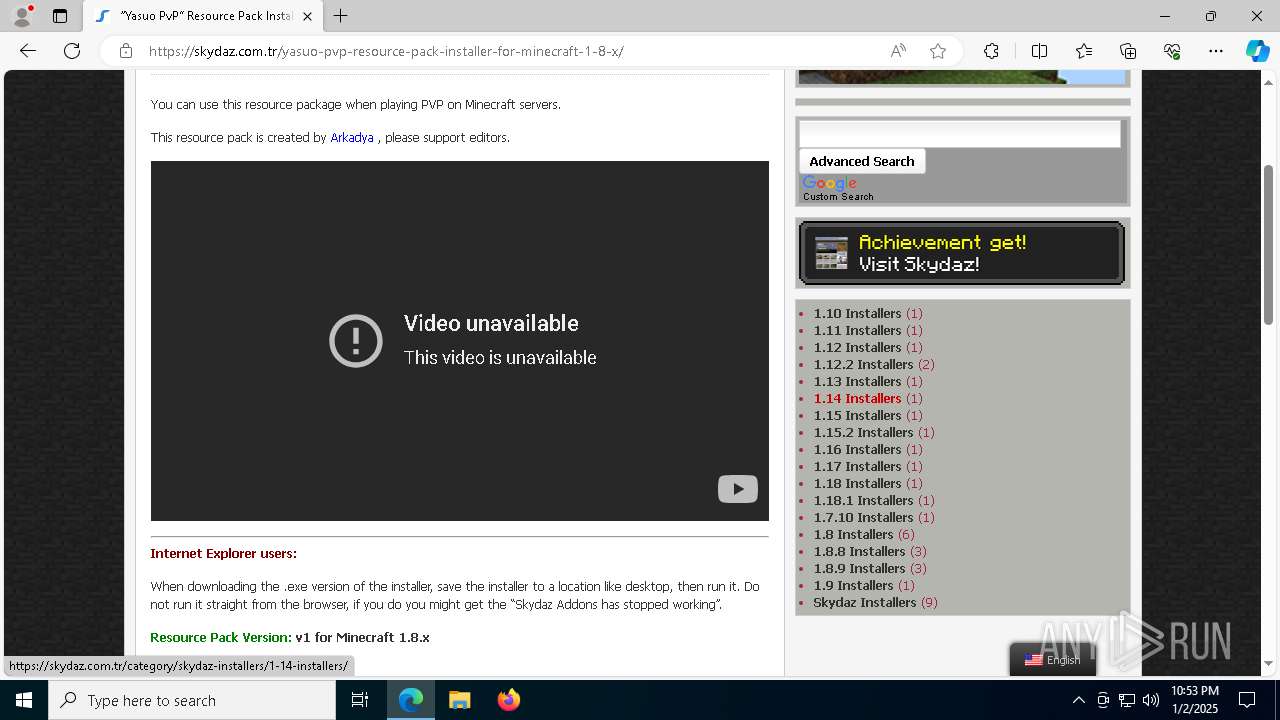The image size is (1280, 720).
Task: Open the network status icon
Action: 1127,700
